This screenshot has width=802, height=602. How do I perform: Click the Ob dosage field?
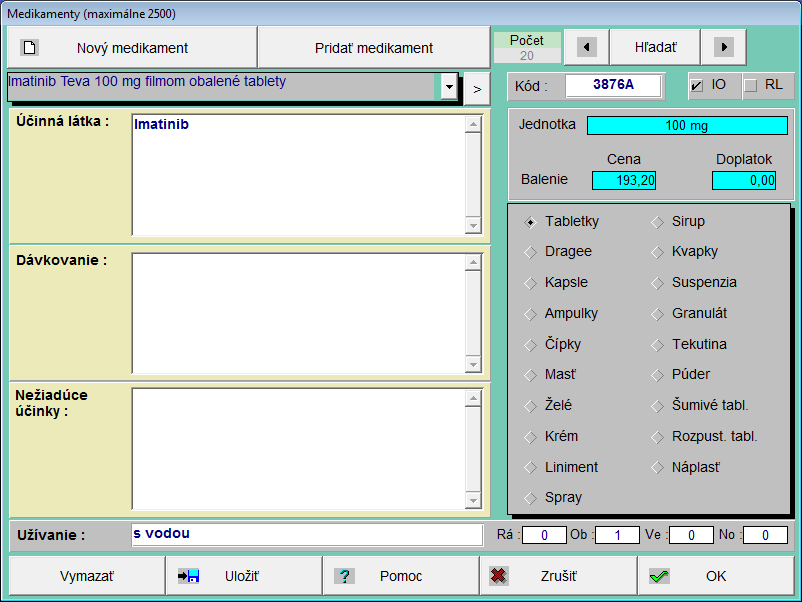617,536
